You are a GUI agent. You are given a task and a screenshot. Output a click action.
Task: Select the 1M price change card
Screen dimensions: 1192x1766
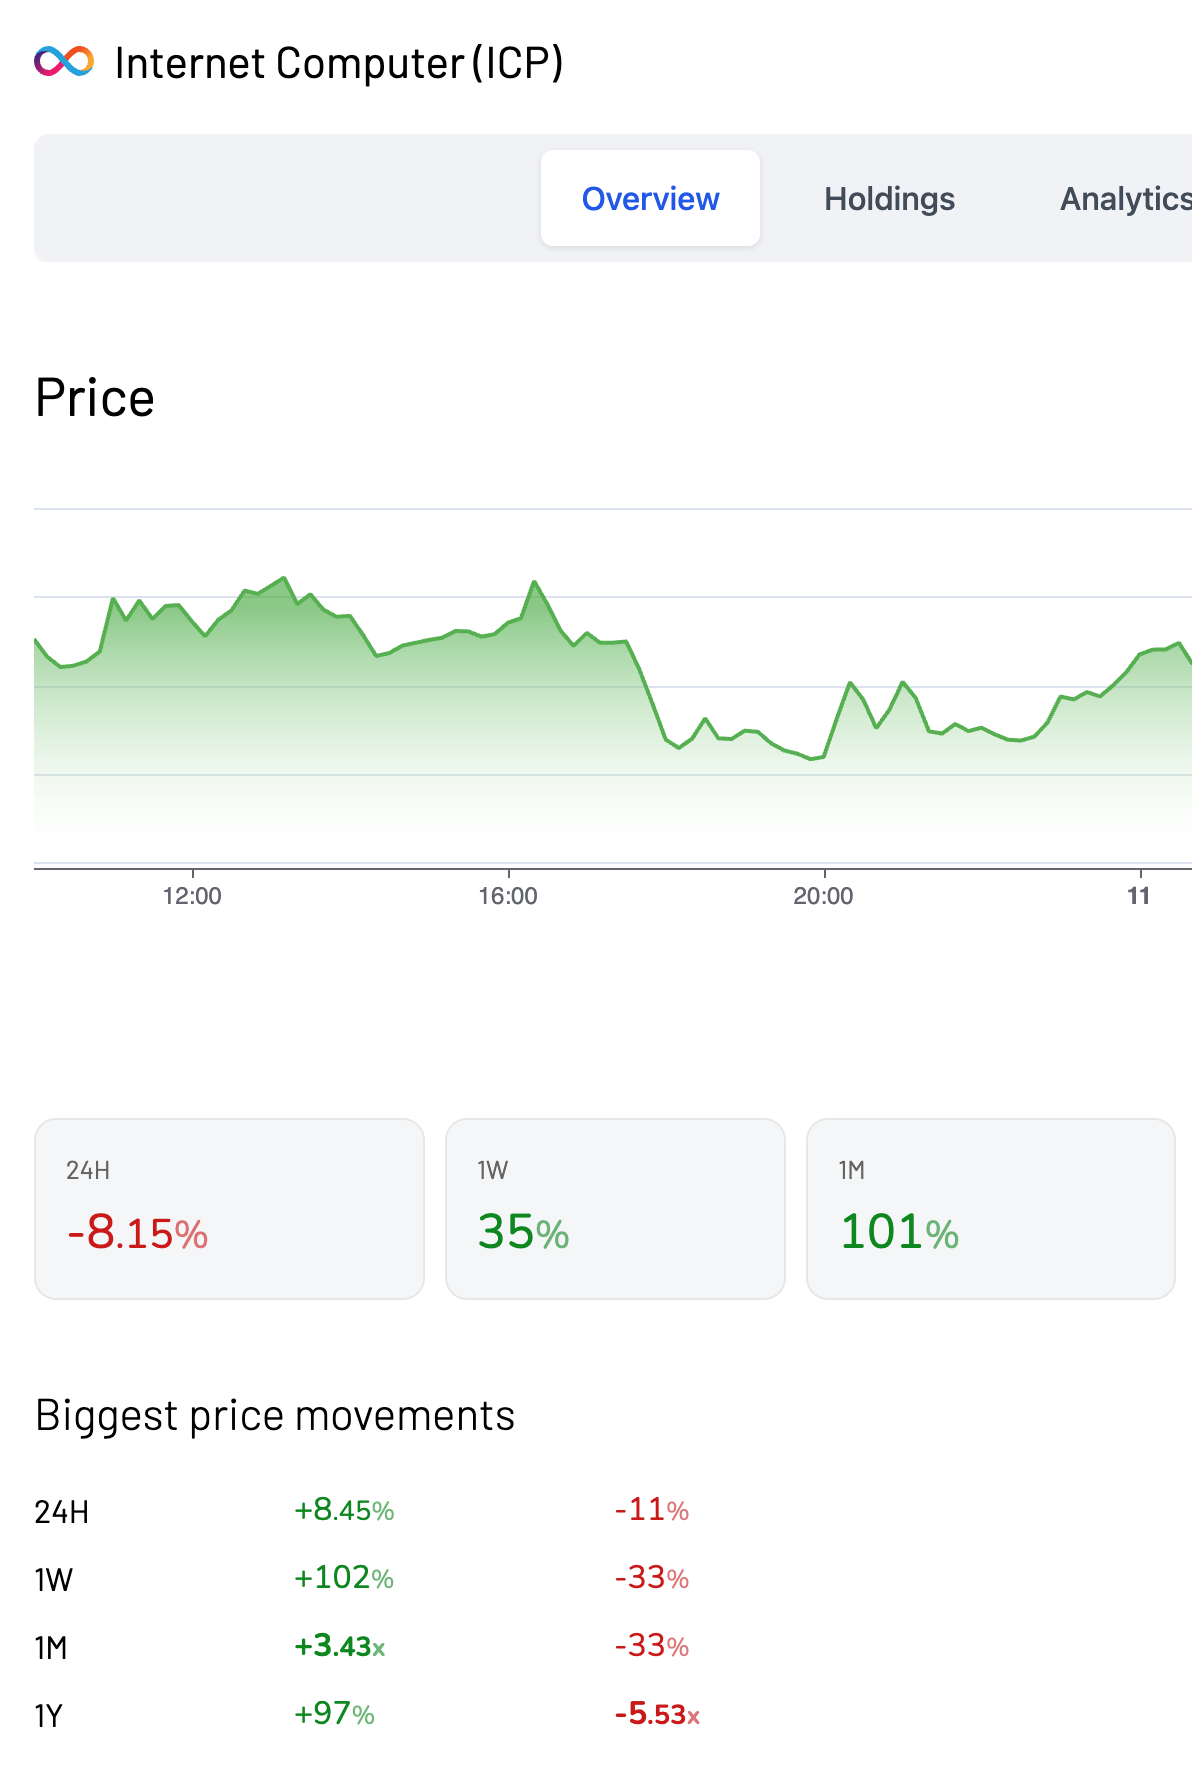990,1208
